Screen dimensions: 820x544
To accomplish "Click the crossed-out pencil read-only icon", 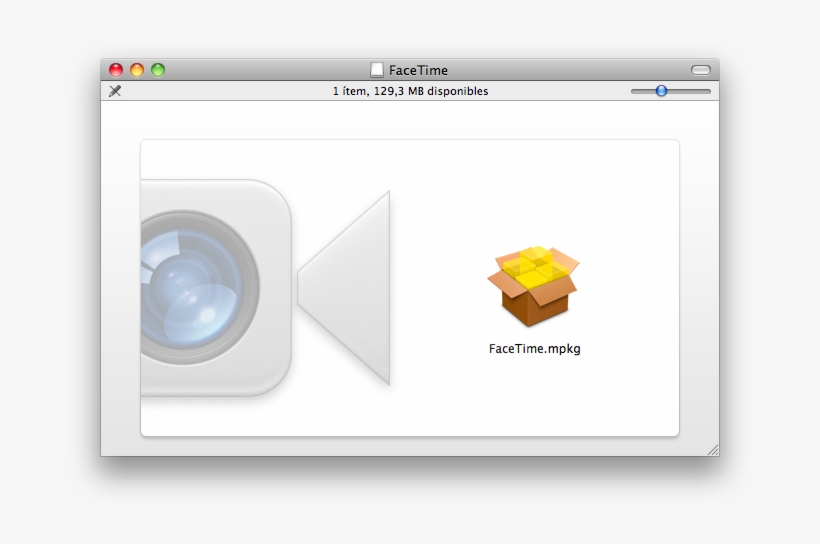I will coord(115,91).
